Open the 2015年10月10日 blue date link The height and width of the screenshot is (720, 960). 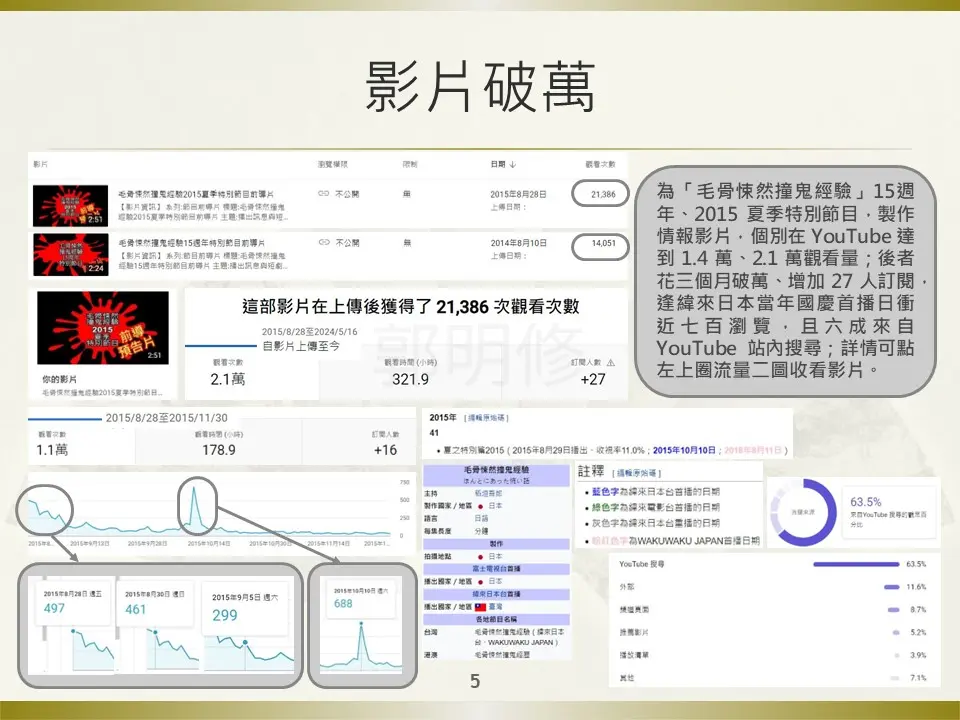point(684,450)
